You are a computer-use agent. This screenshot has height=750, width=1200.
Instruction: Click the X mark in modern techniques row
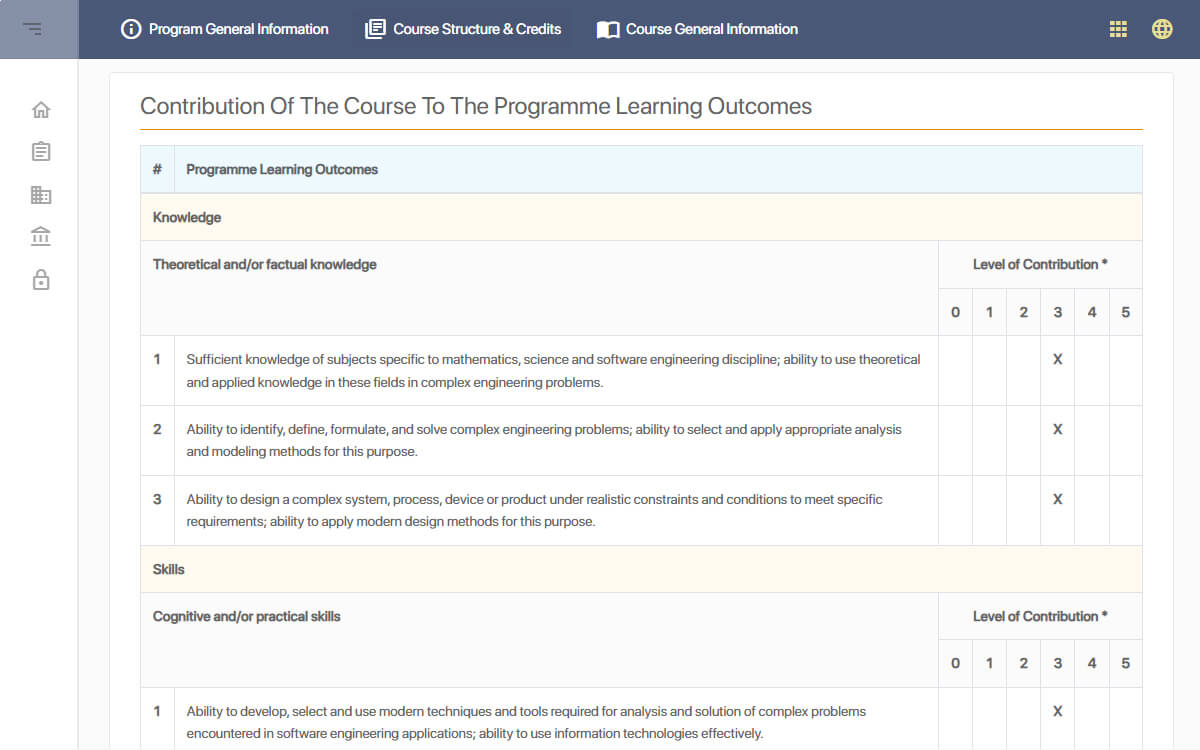1058,711
